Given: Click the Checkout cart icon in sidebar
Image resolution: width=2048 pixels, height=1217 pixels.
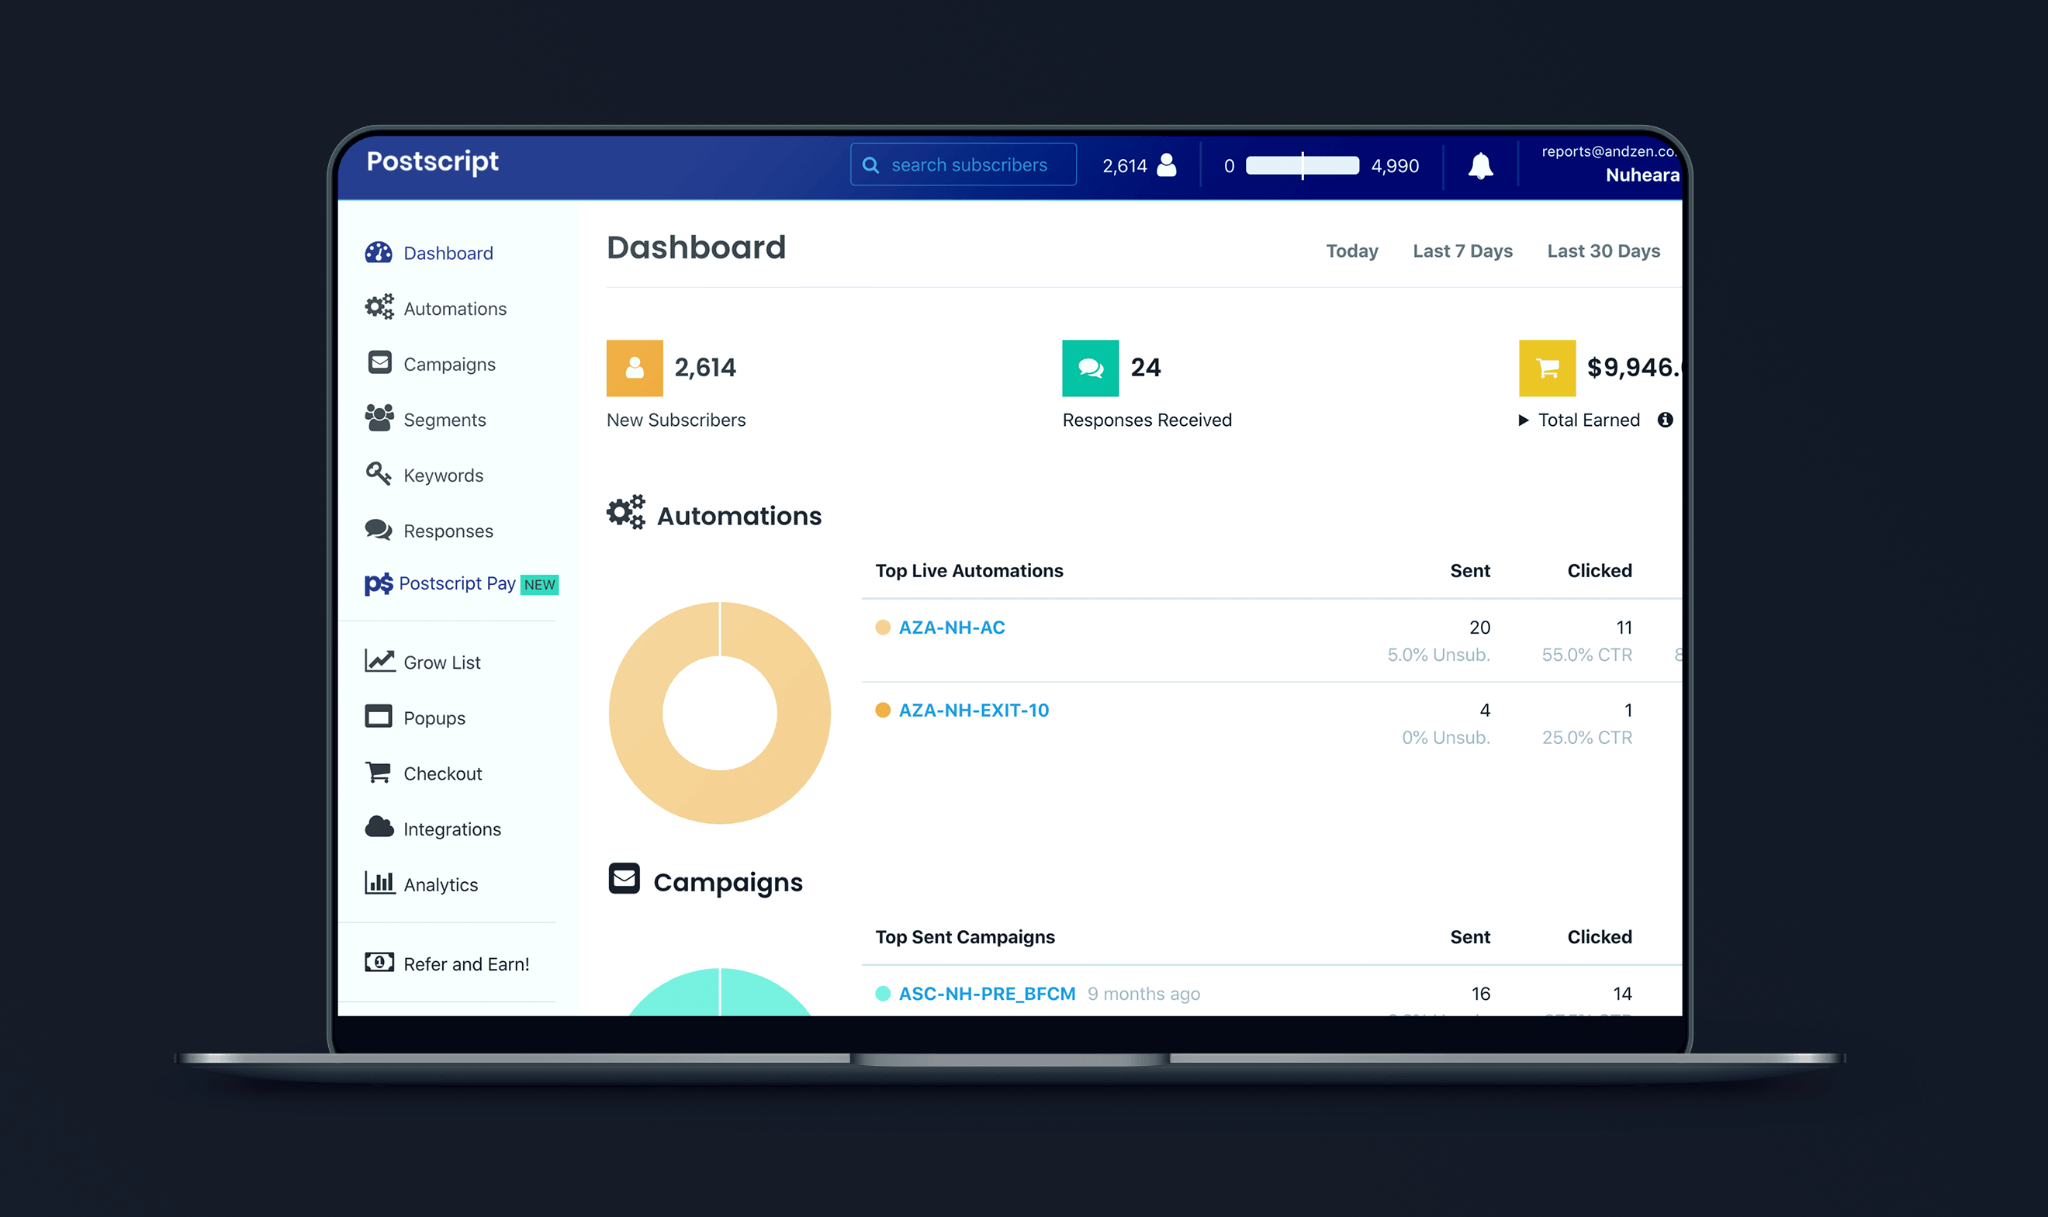Looking at the screenshot, I should pos(378,772).
